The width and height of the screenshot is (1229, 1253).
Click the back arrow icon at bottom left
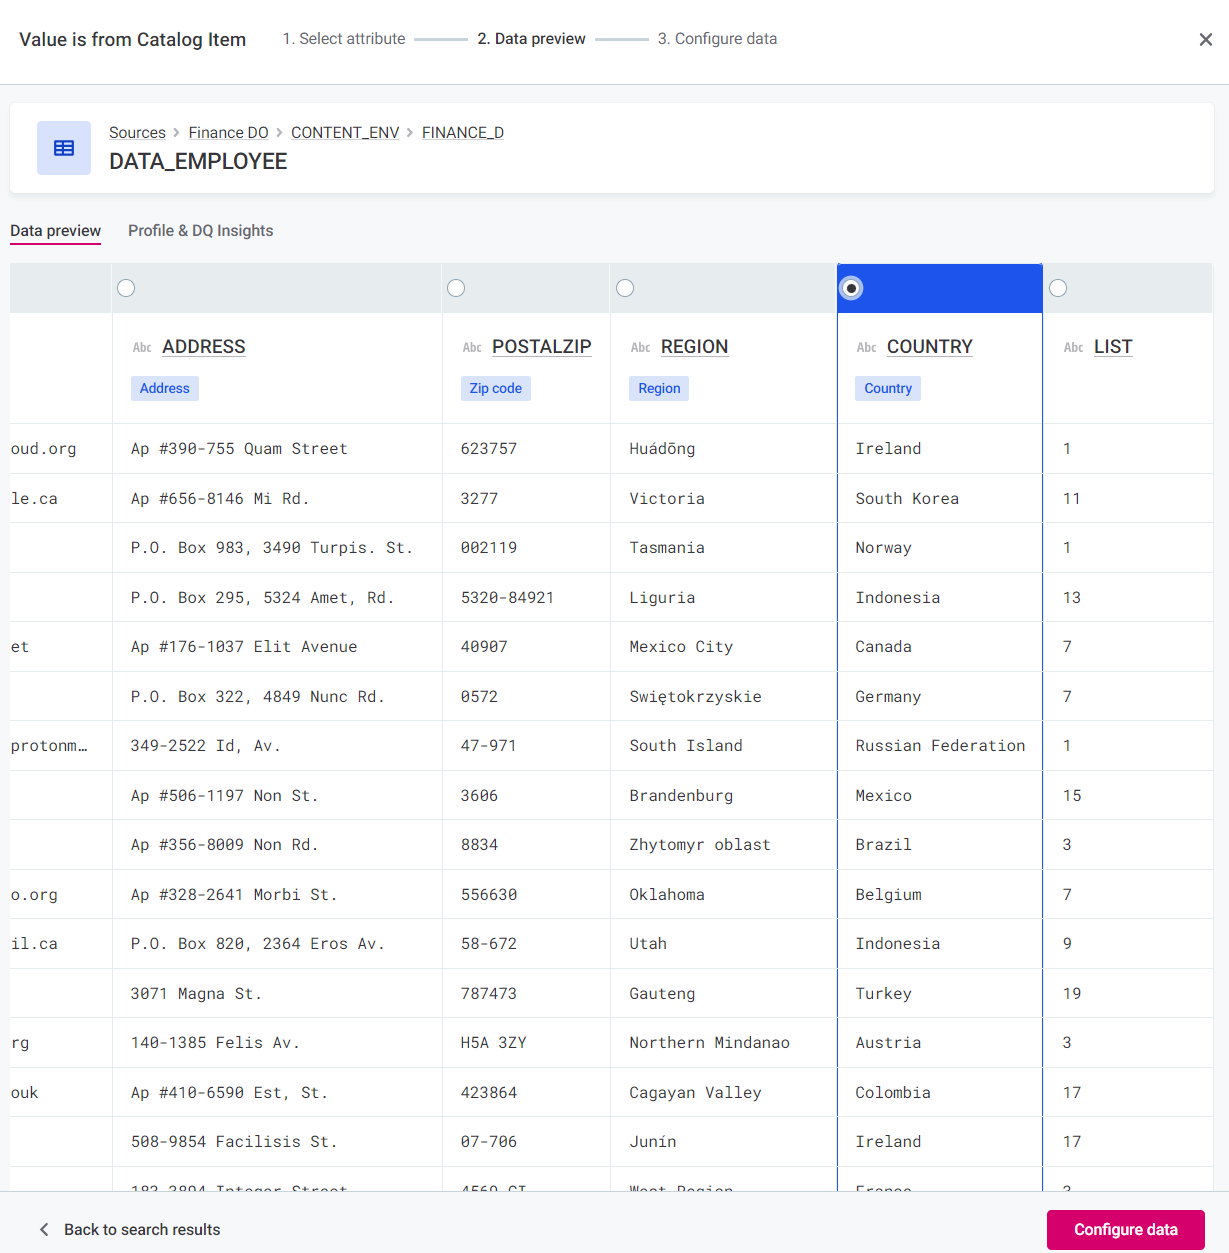(44, 1229)
